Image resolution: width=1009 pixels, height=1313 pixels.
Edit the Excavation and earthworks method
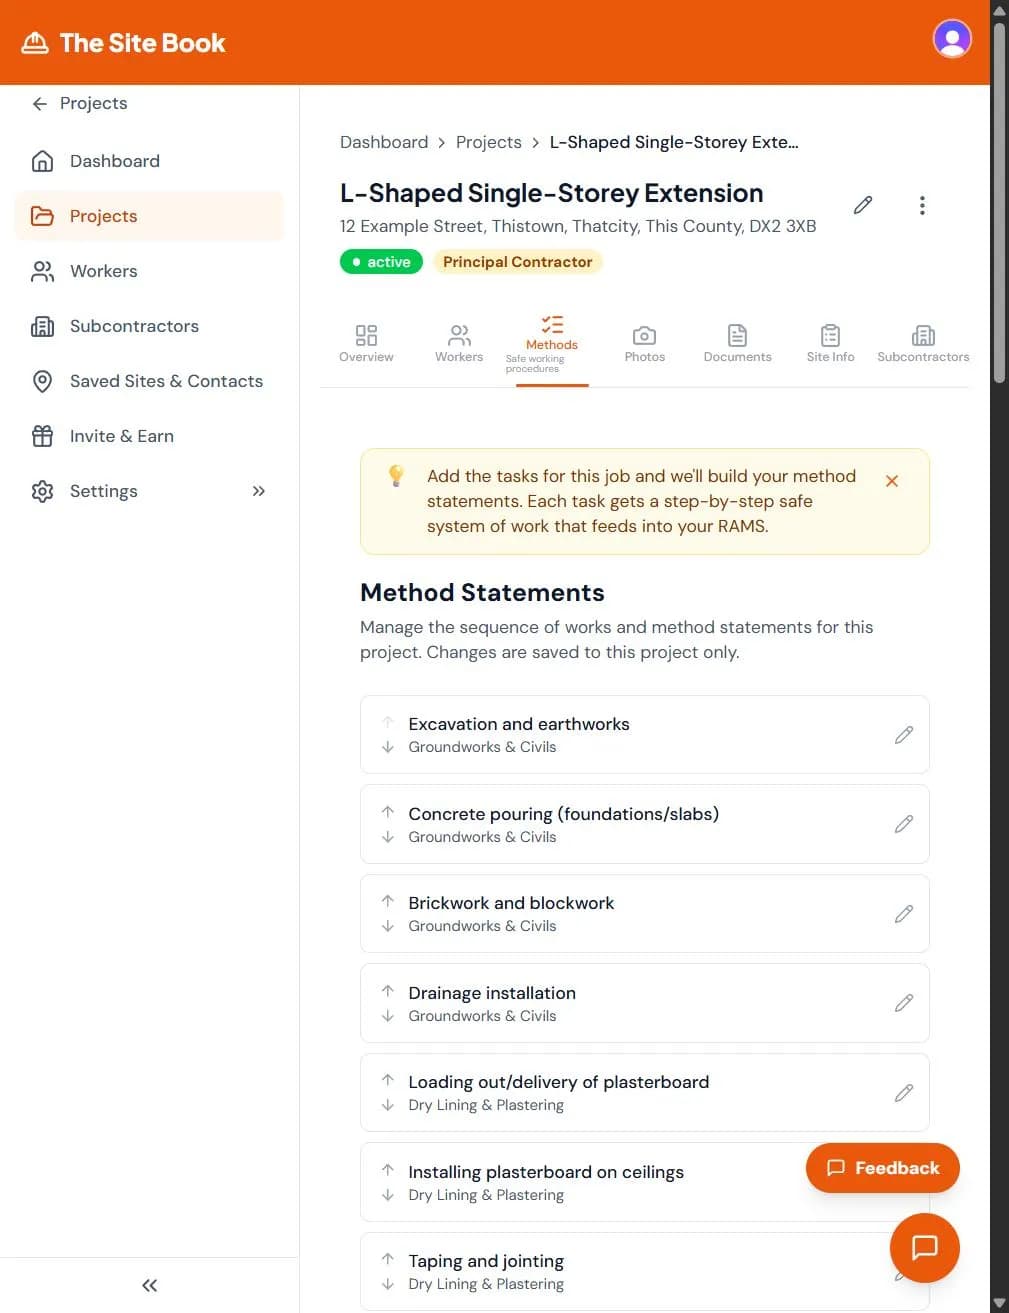point(903,735)
